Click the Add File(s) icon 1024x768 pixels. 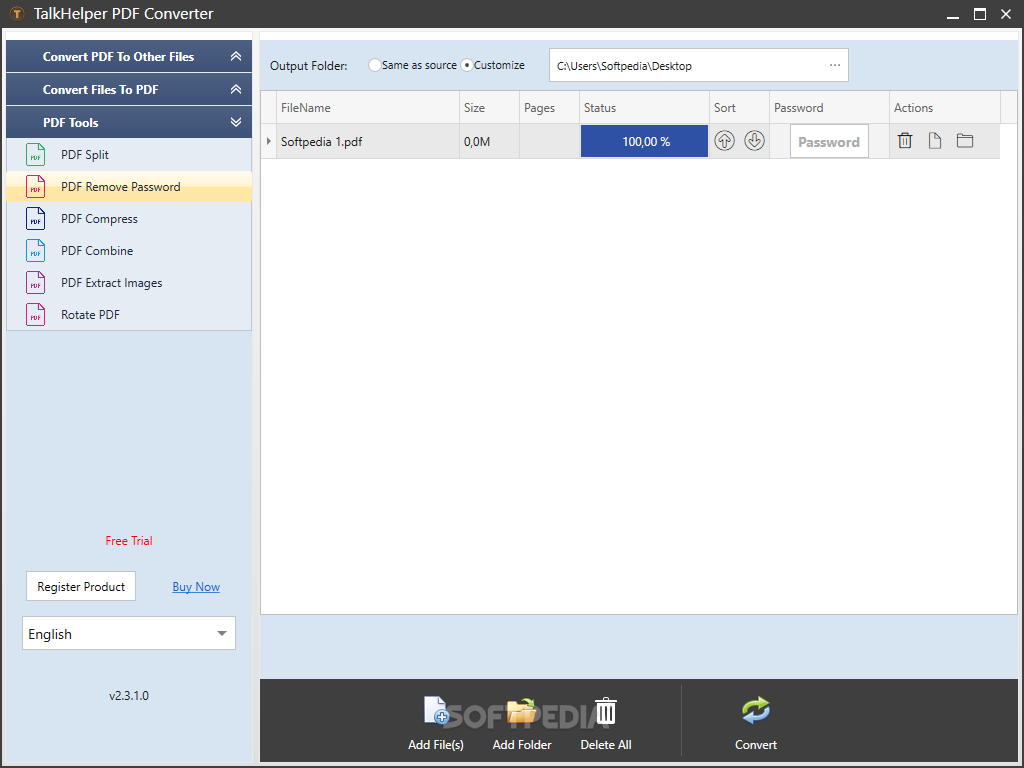[x=436, y=711]
